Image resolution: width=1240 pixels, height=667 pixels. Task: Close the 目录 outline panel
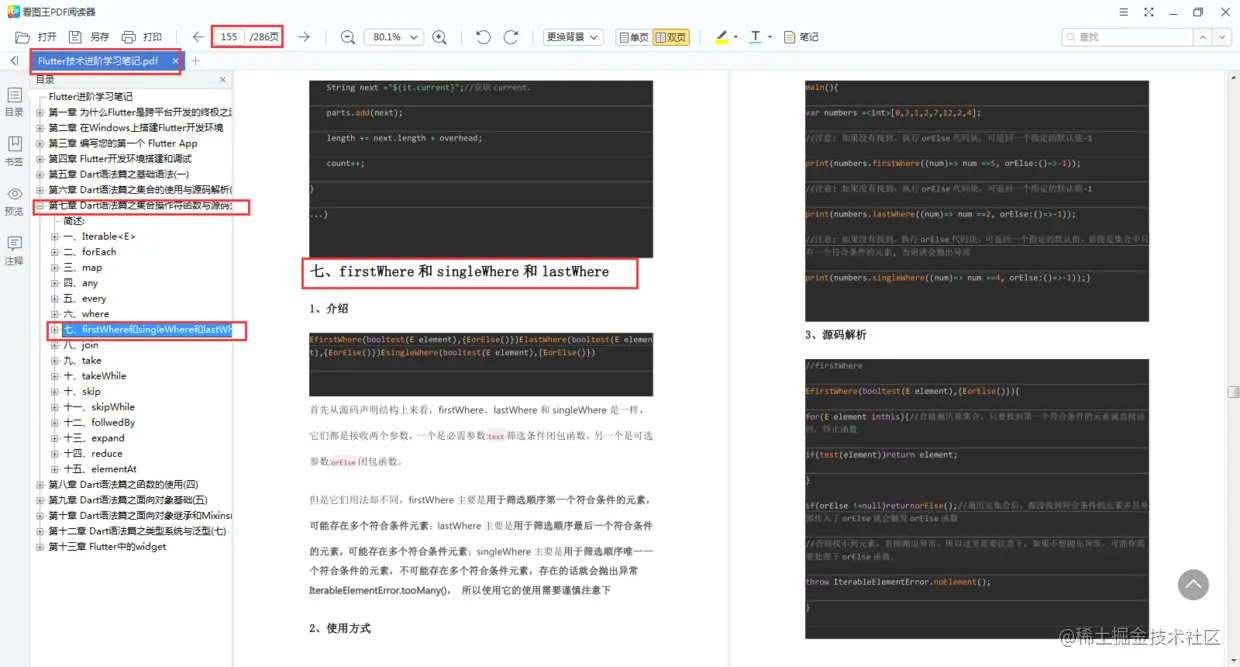222,79
